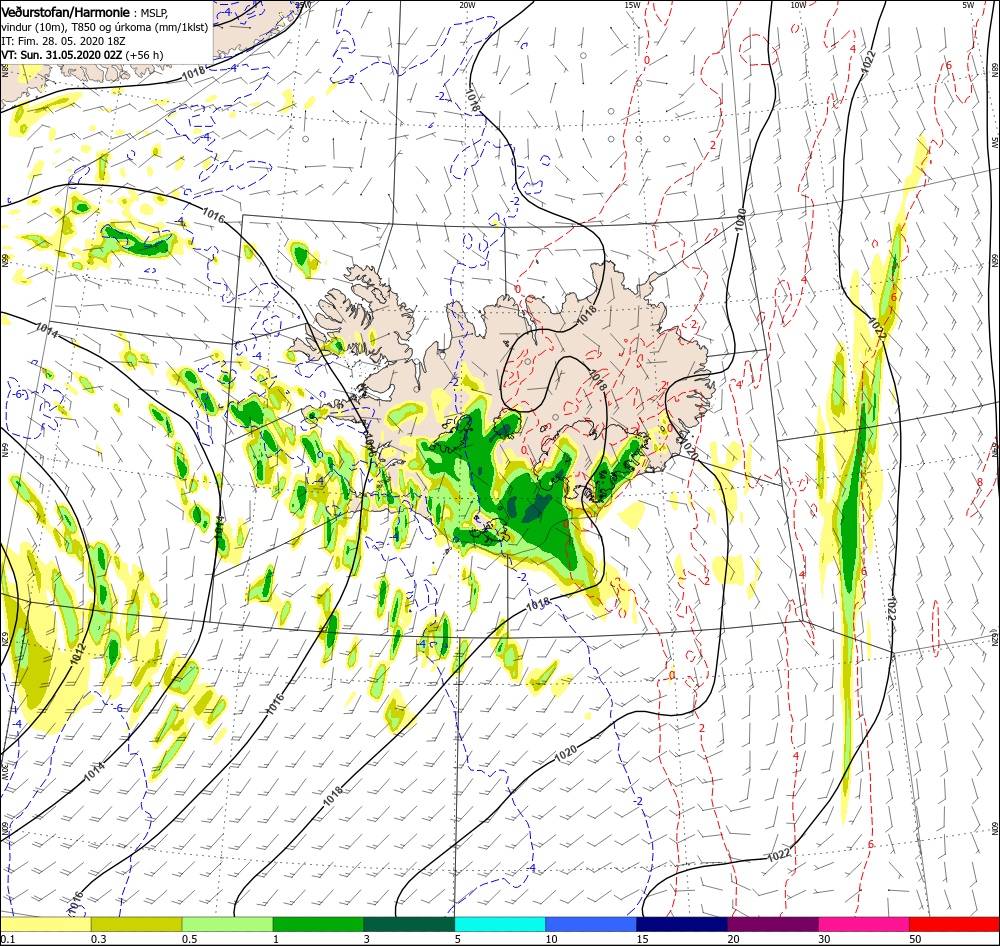Choose the purple 20 mm legend swatch
This screenshot has height=946, width=1000.
click(772, 924)
